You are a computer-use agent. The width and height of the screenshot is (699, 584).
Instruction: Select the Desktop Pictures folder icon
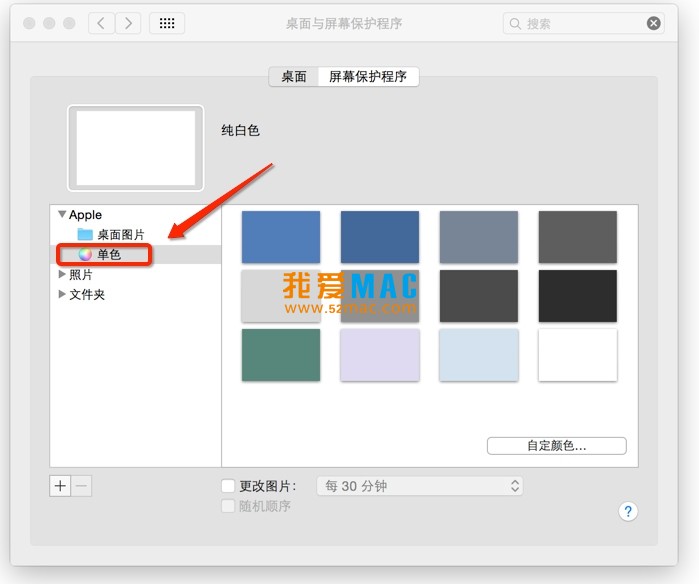click(85, 234)
